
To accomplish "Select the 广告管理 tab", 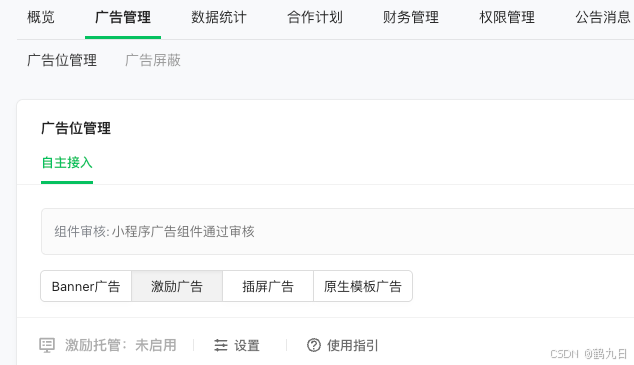I will coord(123,17).
